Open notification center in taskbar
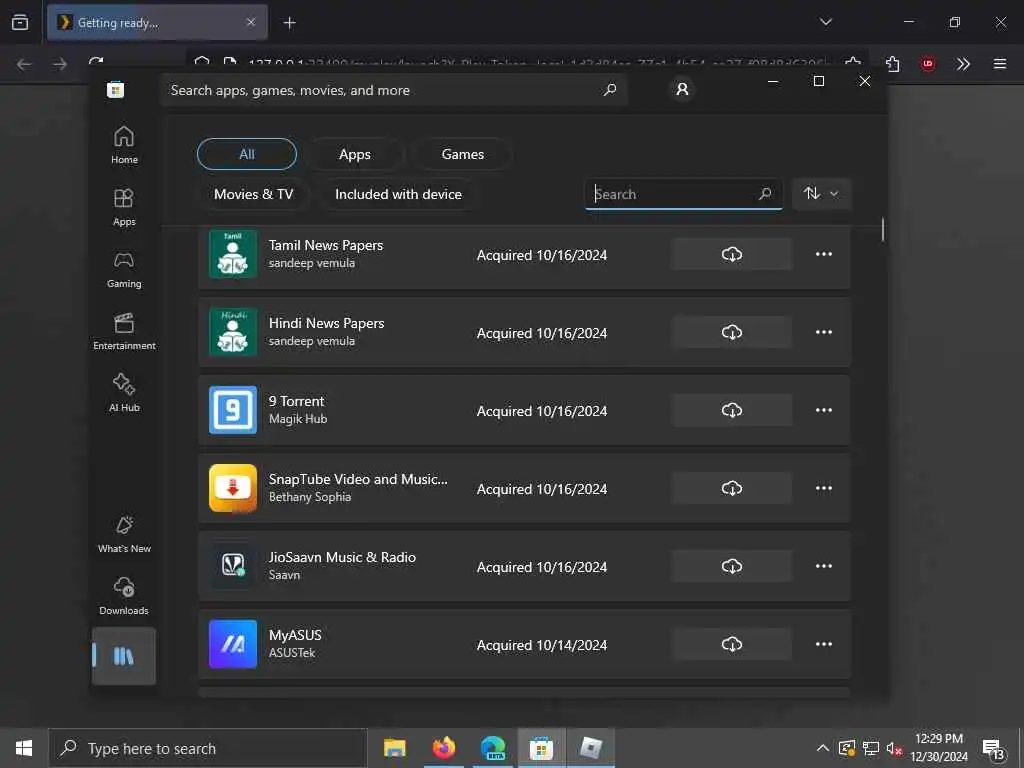This screenshot has width=1024, height=768. tap(994, 749)
